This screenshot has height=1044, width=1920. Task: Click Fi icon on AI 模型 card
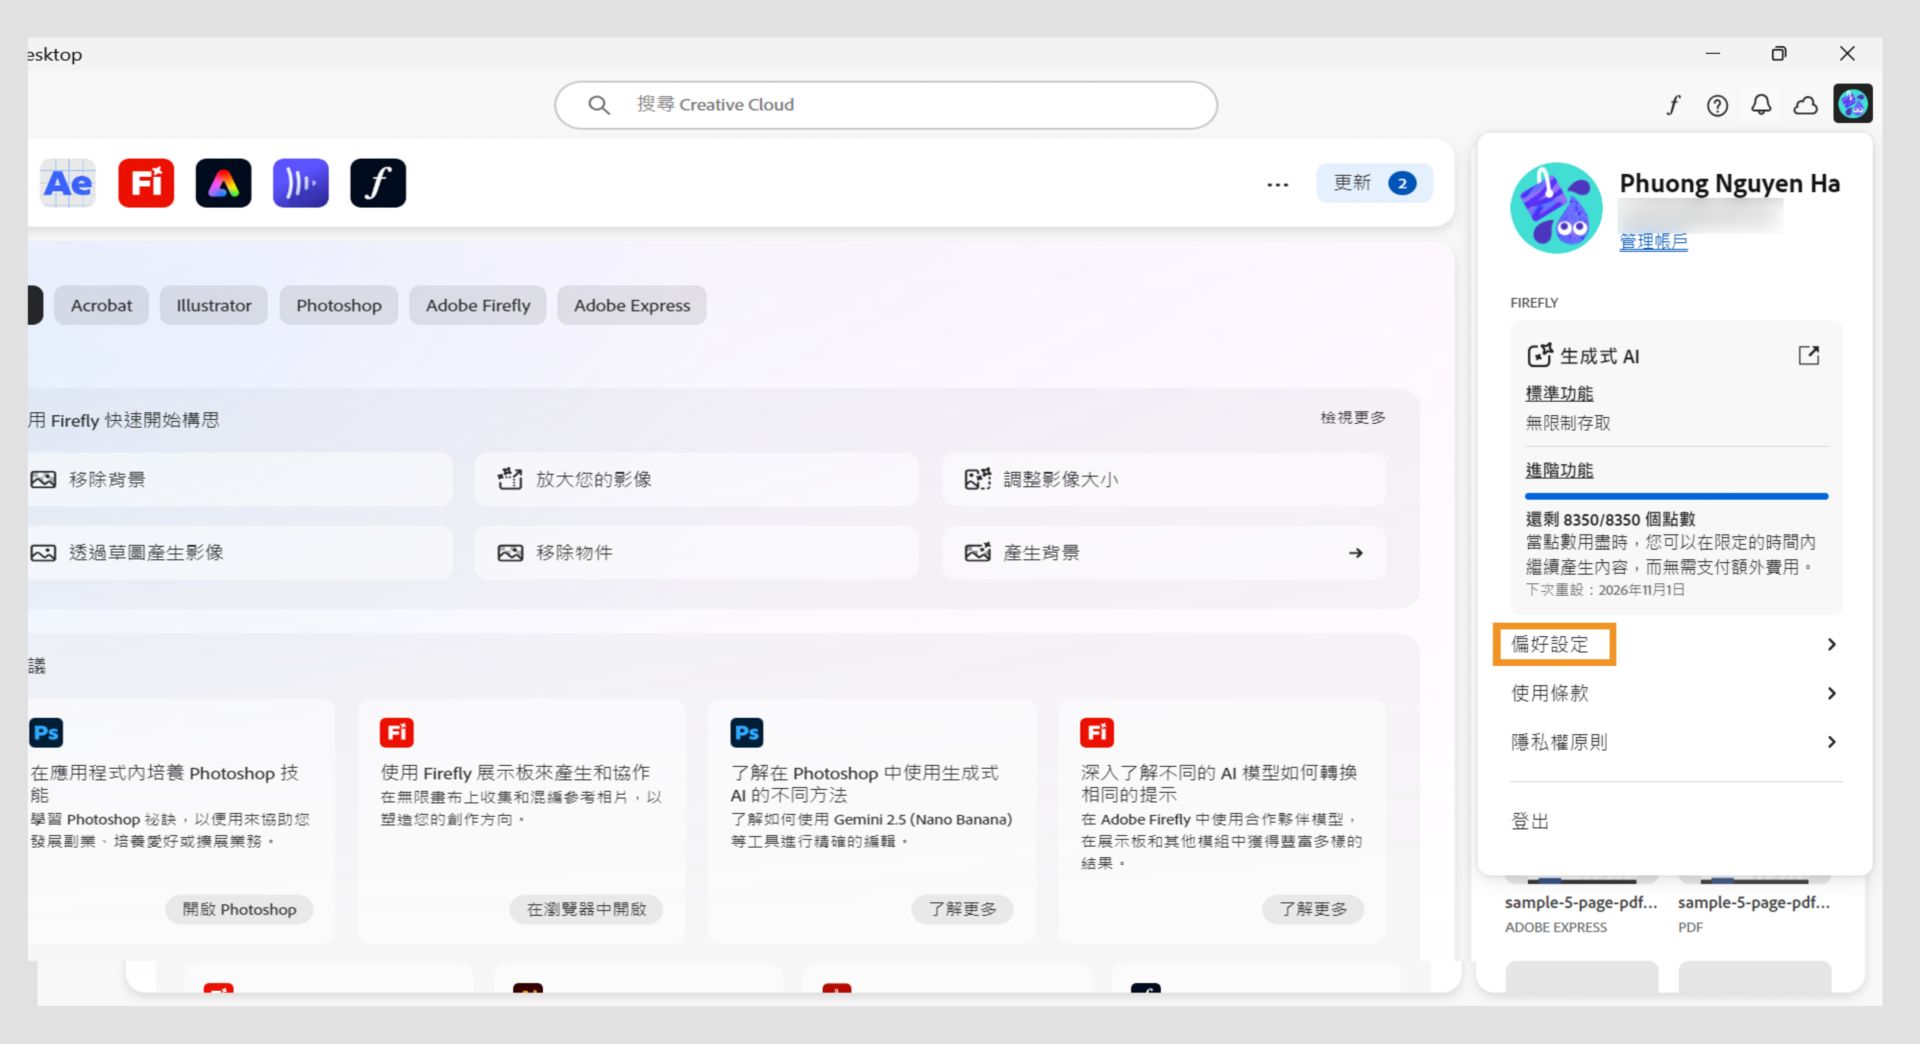[1097, 732]
